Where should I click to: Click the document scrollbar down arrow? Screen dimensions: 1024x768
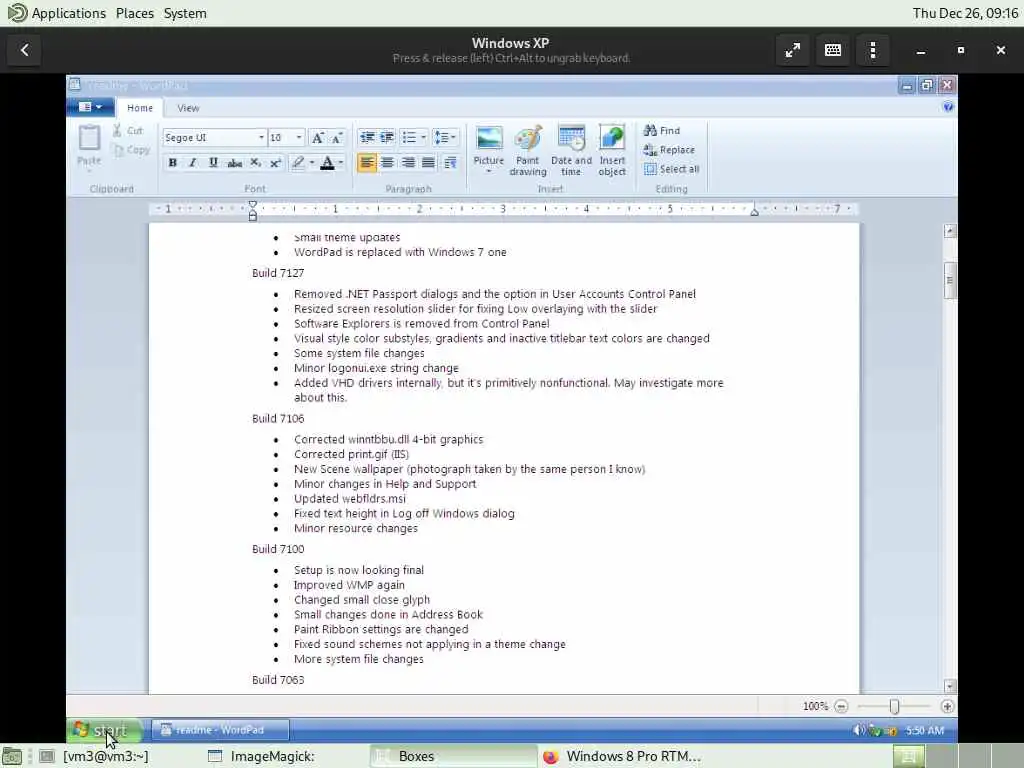[950, 686]
